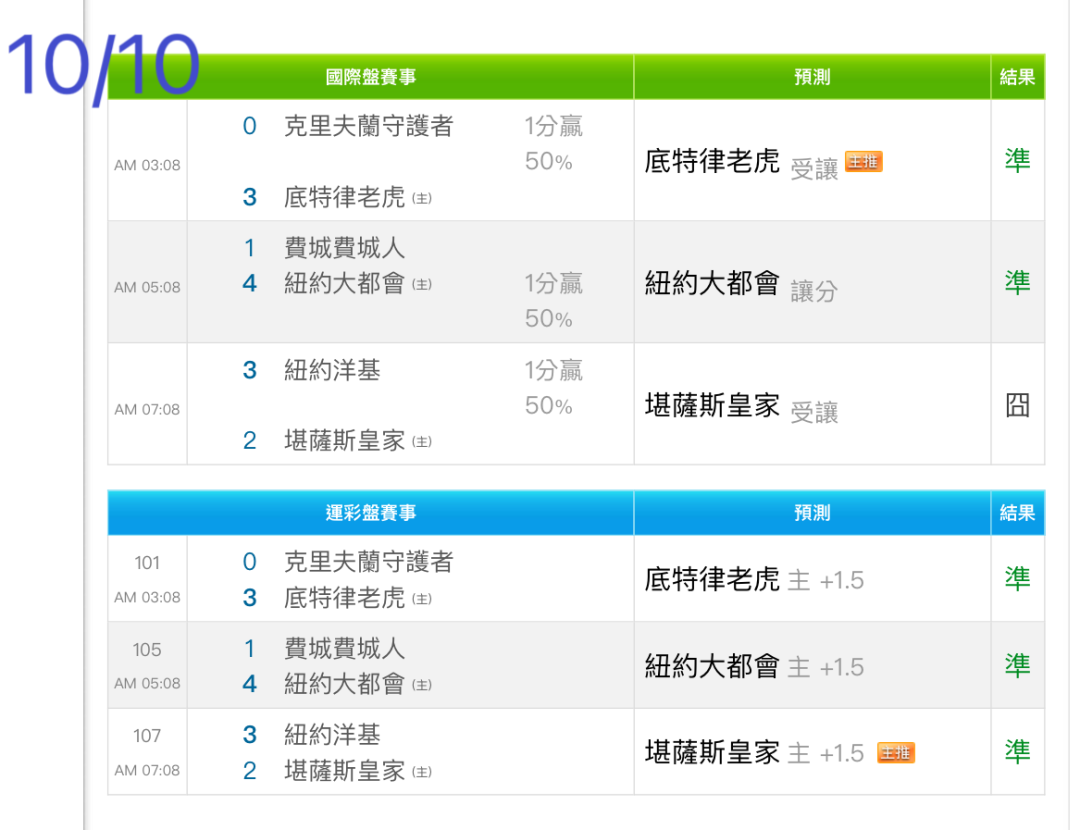Click the 1分贏 50% odds beside 紐約洋基
The image size is (1080, 830).
click(x=553, y=388)
